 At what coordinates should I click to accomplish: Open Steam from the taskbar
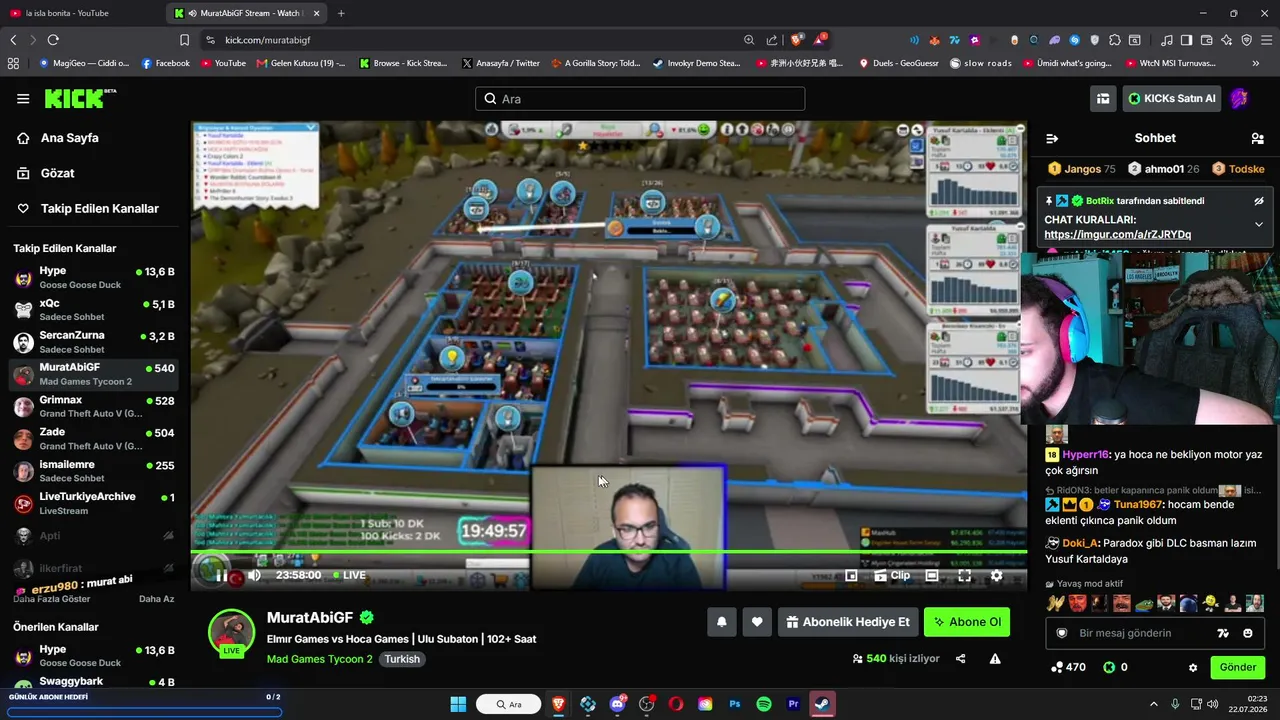click(x=822, y=704)
